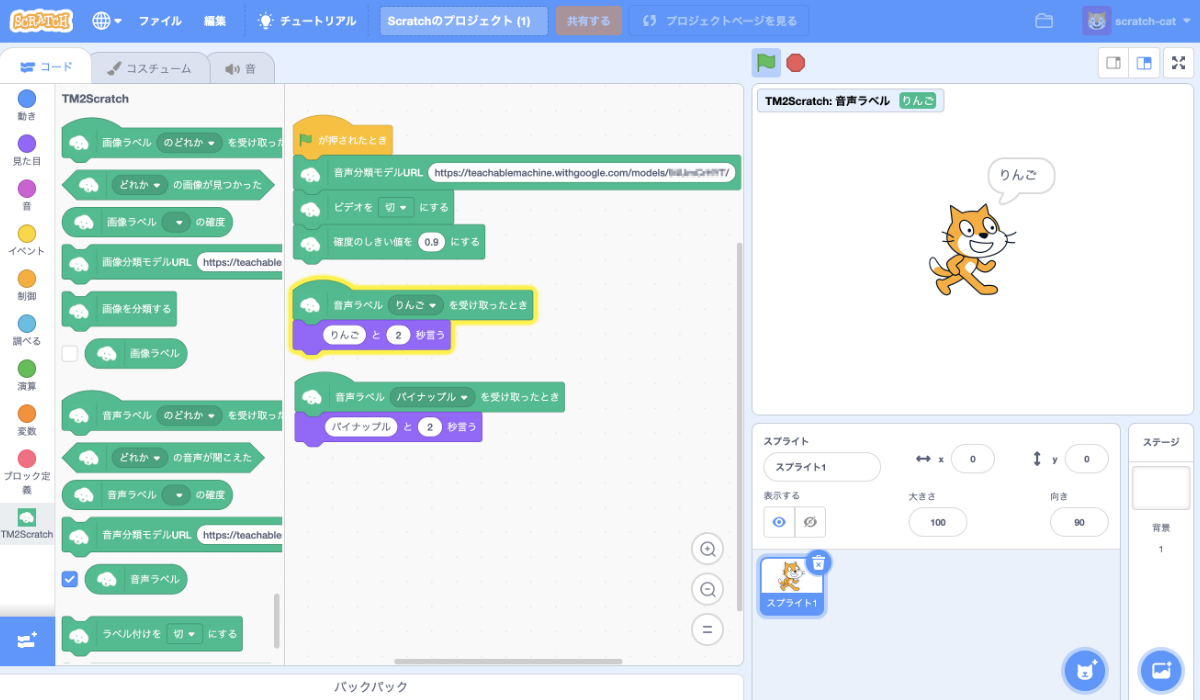Click the choose a backdrop button
1200x700 pixels.
1161,671
